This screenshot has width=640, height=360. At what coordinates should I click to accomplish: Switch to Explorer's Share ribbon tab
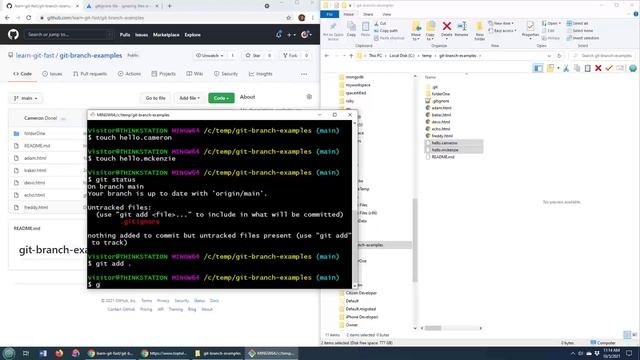[x=368, y=14]
